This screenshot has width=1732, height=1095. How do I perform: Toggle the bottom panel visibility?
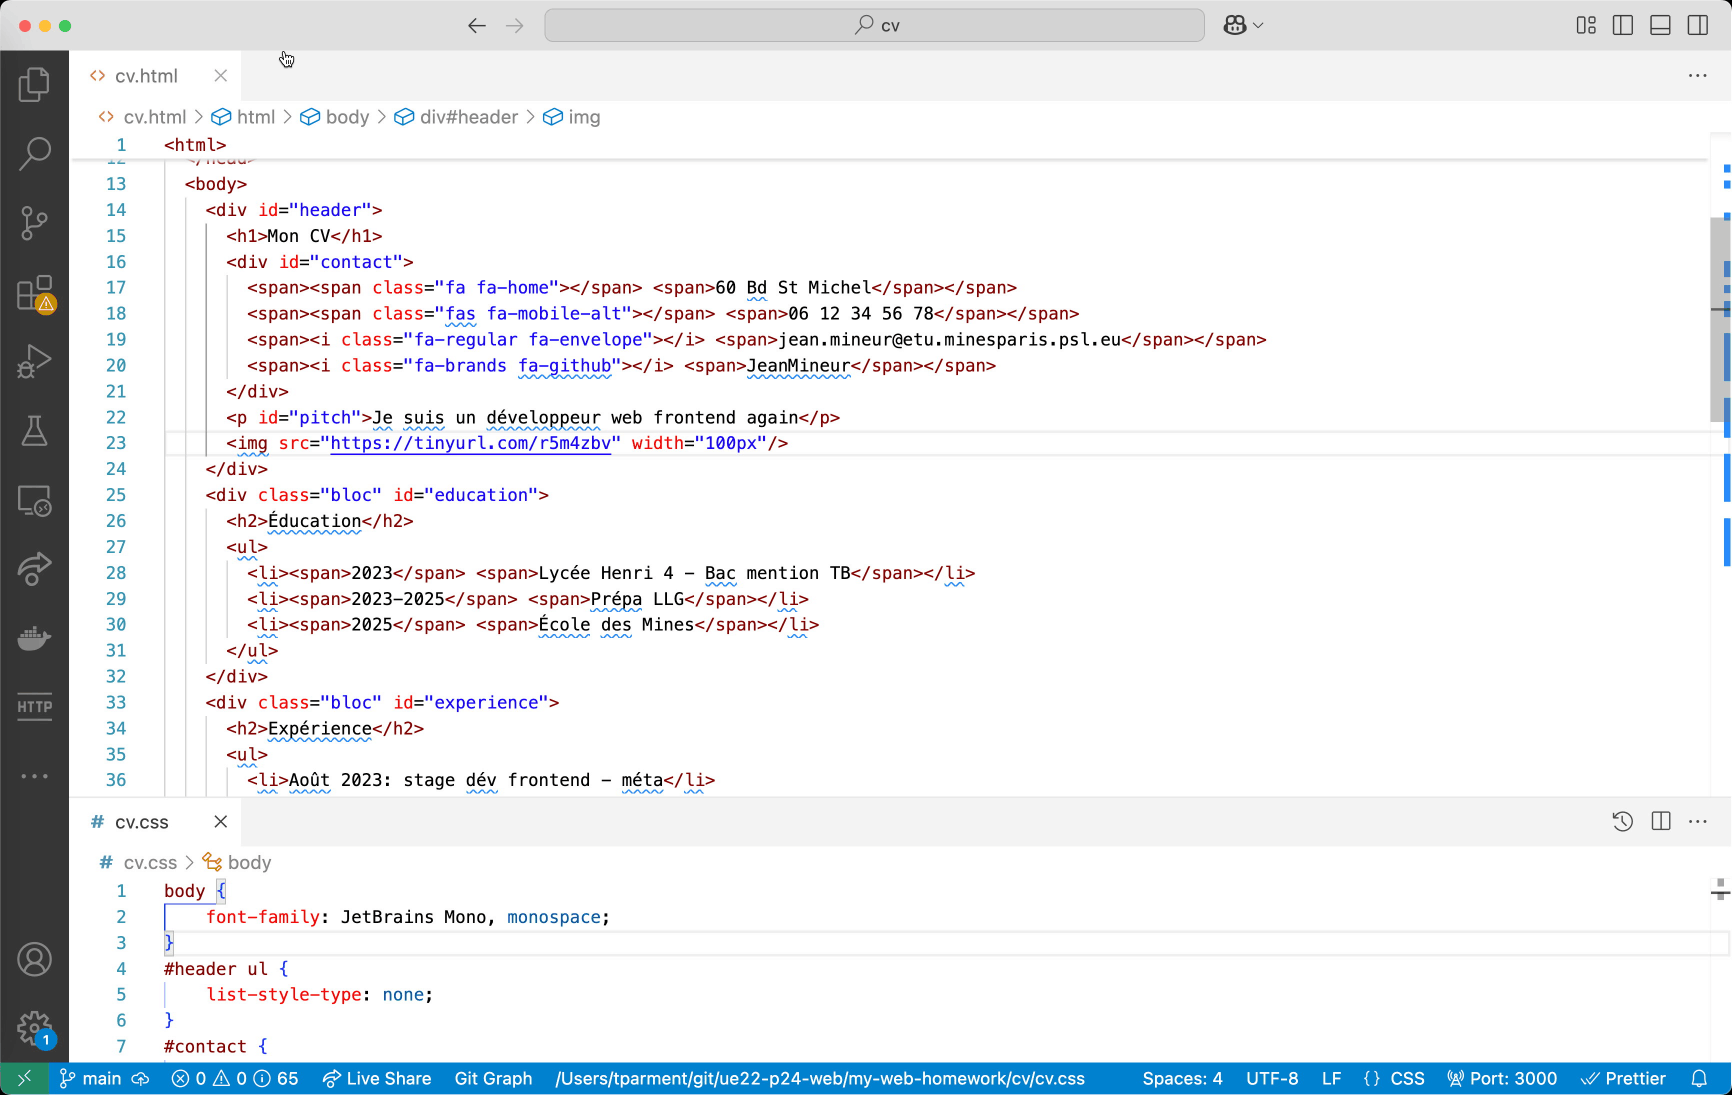(x=1660, y=25)
